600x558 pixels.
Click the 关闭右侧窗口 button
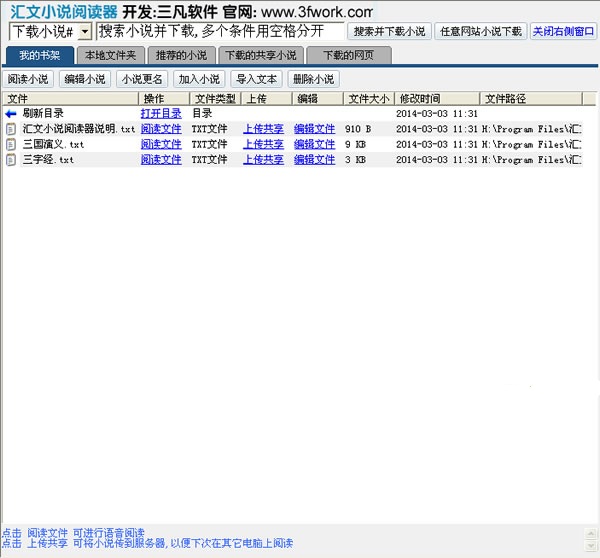[x=563, y=31]
